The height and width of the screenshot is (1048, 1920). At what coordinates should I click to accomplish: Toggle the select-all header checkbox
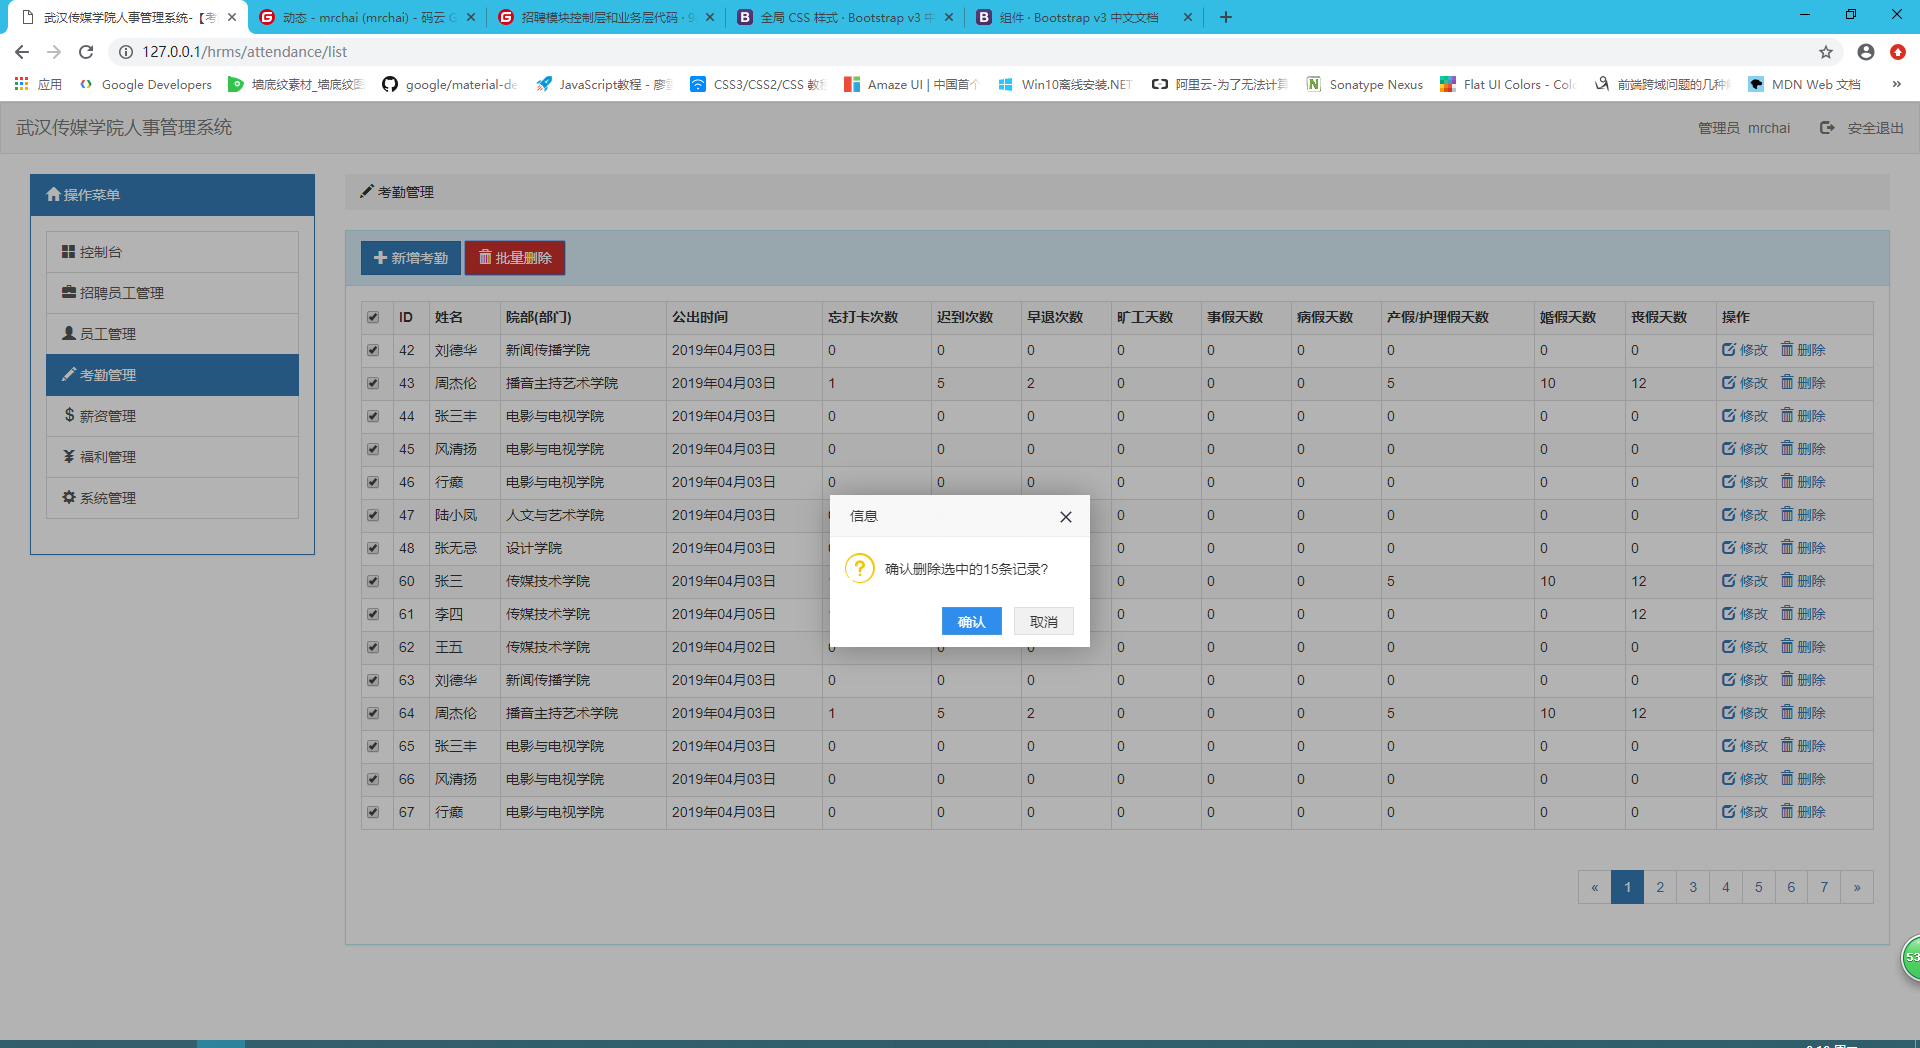pyautogui.click(x=373, y=317)
